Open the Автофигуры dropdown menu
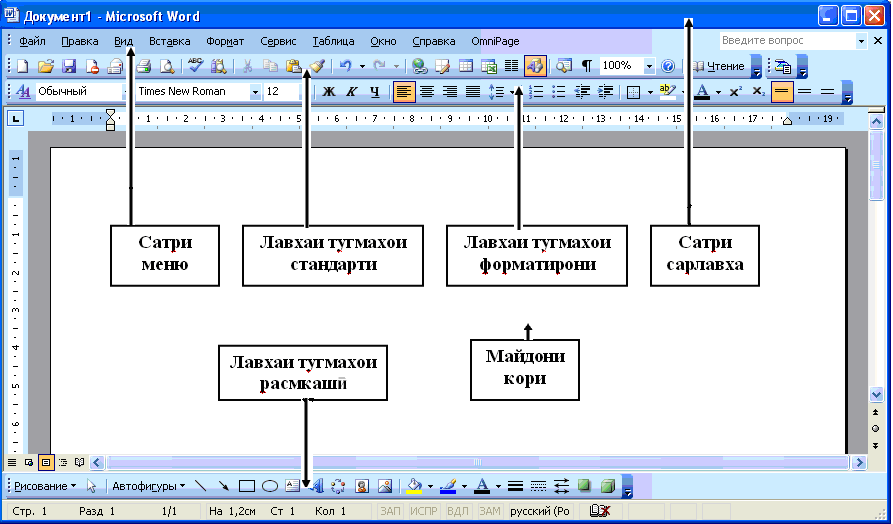Screen dimensions: 893x524 pyautogui.click(x=148, y=486)
